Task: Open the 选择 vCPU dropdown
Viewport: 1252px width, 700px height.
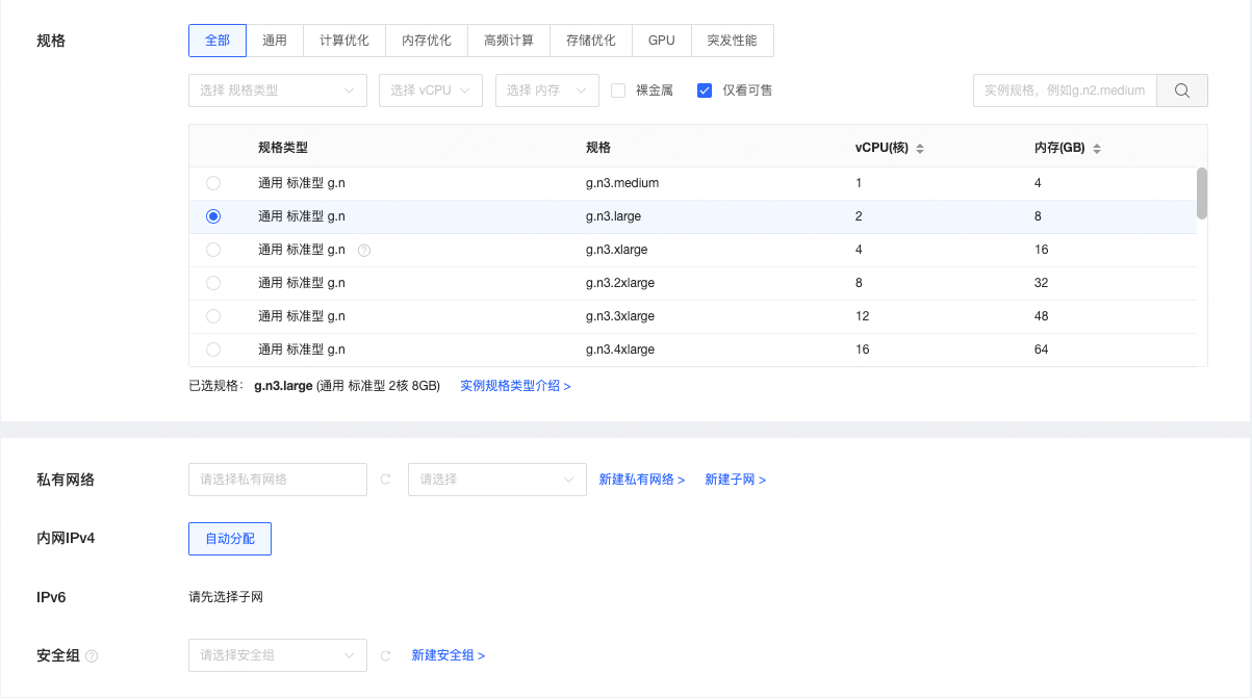Action: click(x=430, y=90)
